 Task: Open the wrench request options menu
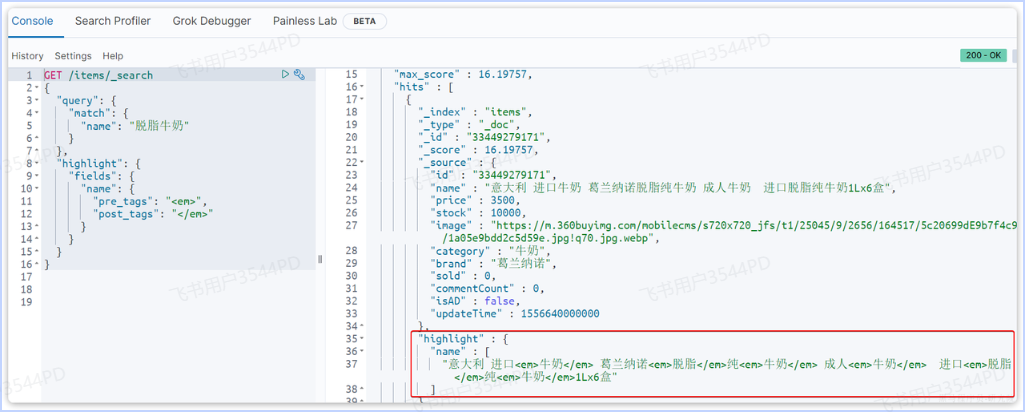pyautogui.click(x=300, y=75)
